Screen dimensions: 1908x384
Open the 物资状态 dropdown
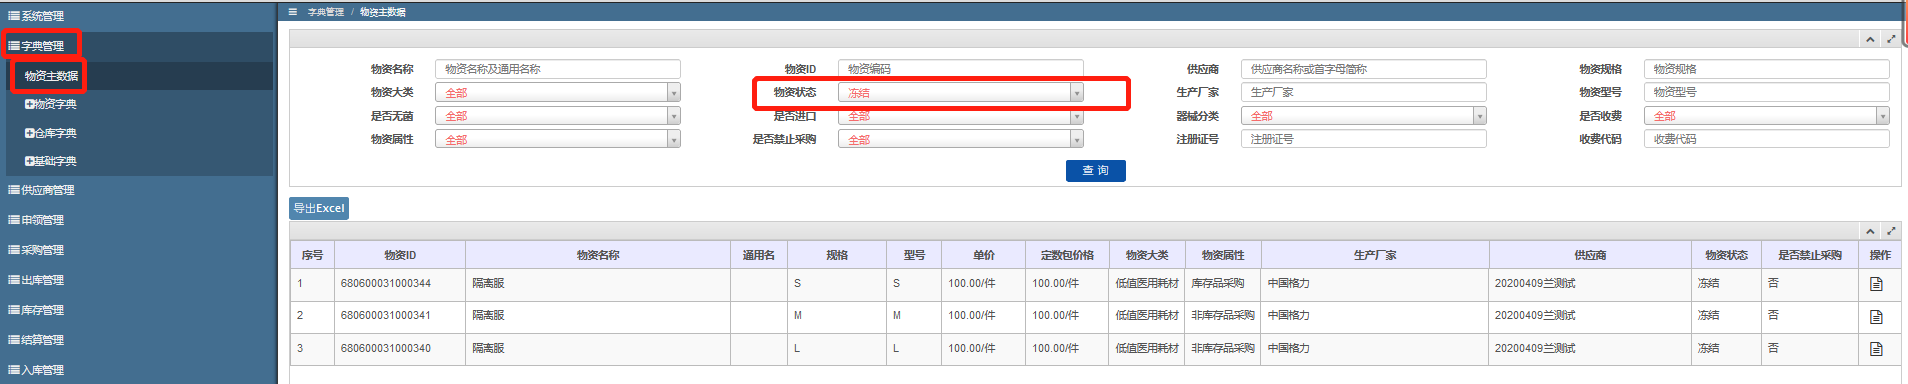coord(960,92)
